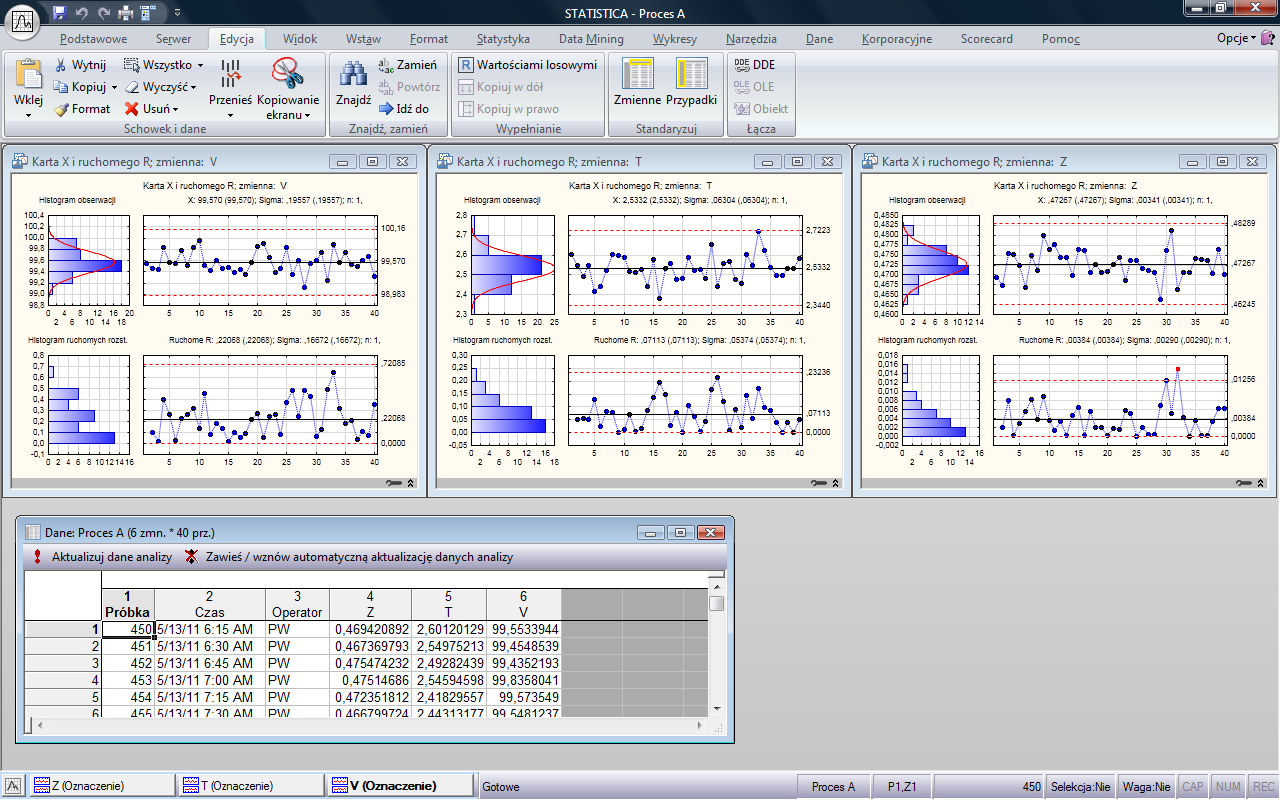The height and width of the screenshot is (800, 1280).
Task: Click the pin icon in the zmienna: T window
Action: coord(817,483)
